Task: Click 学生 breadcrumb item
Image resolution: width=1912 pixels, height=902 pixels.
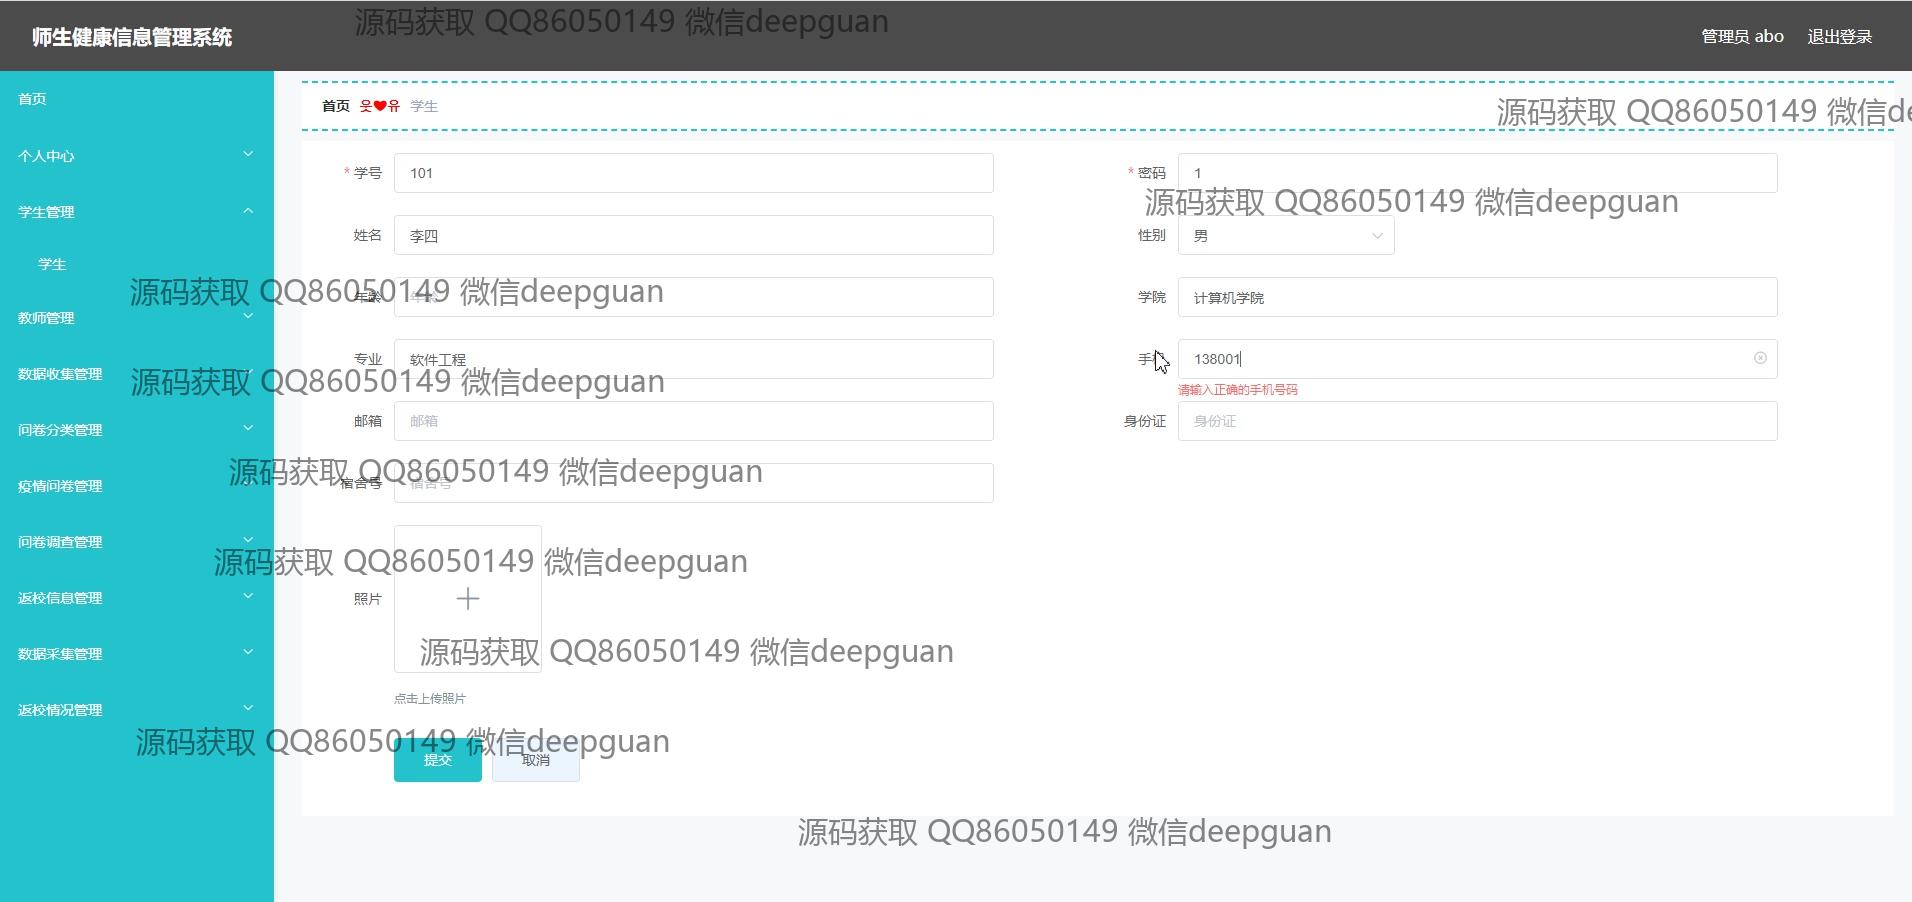Action: (424, 106)
